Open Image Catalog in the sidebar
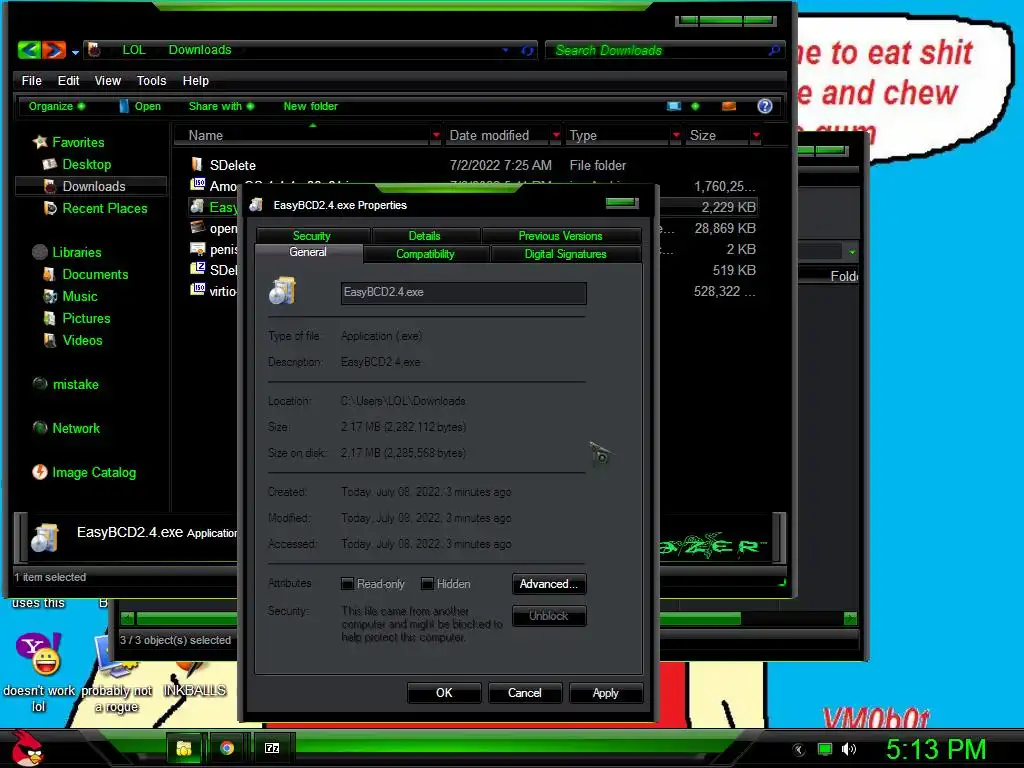Viewport: 1024px width, 768px height. pos(94,472)
